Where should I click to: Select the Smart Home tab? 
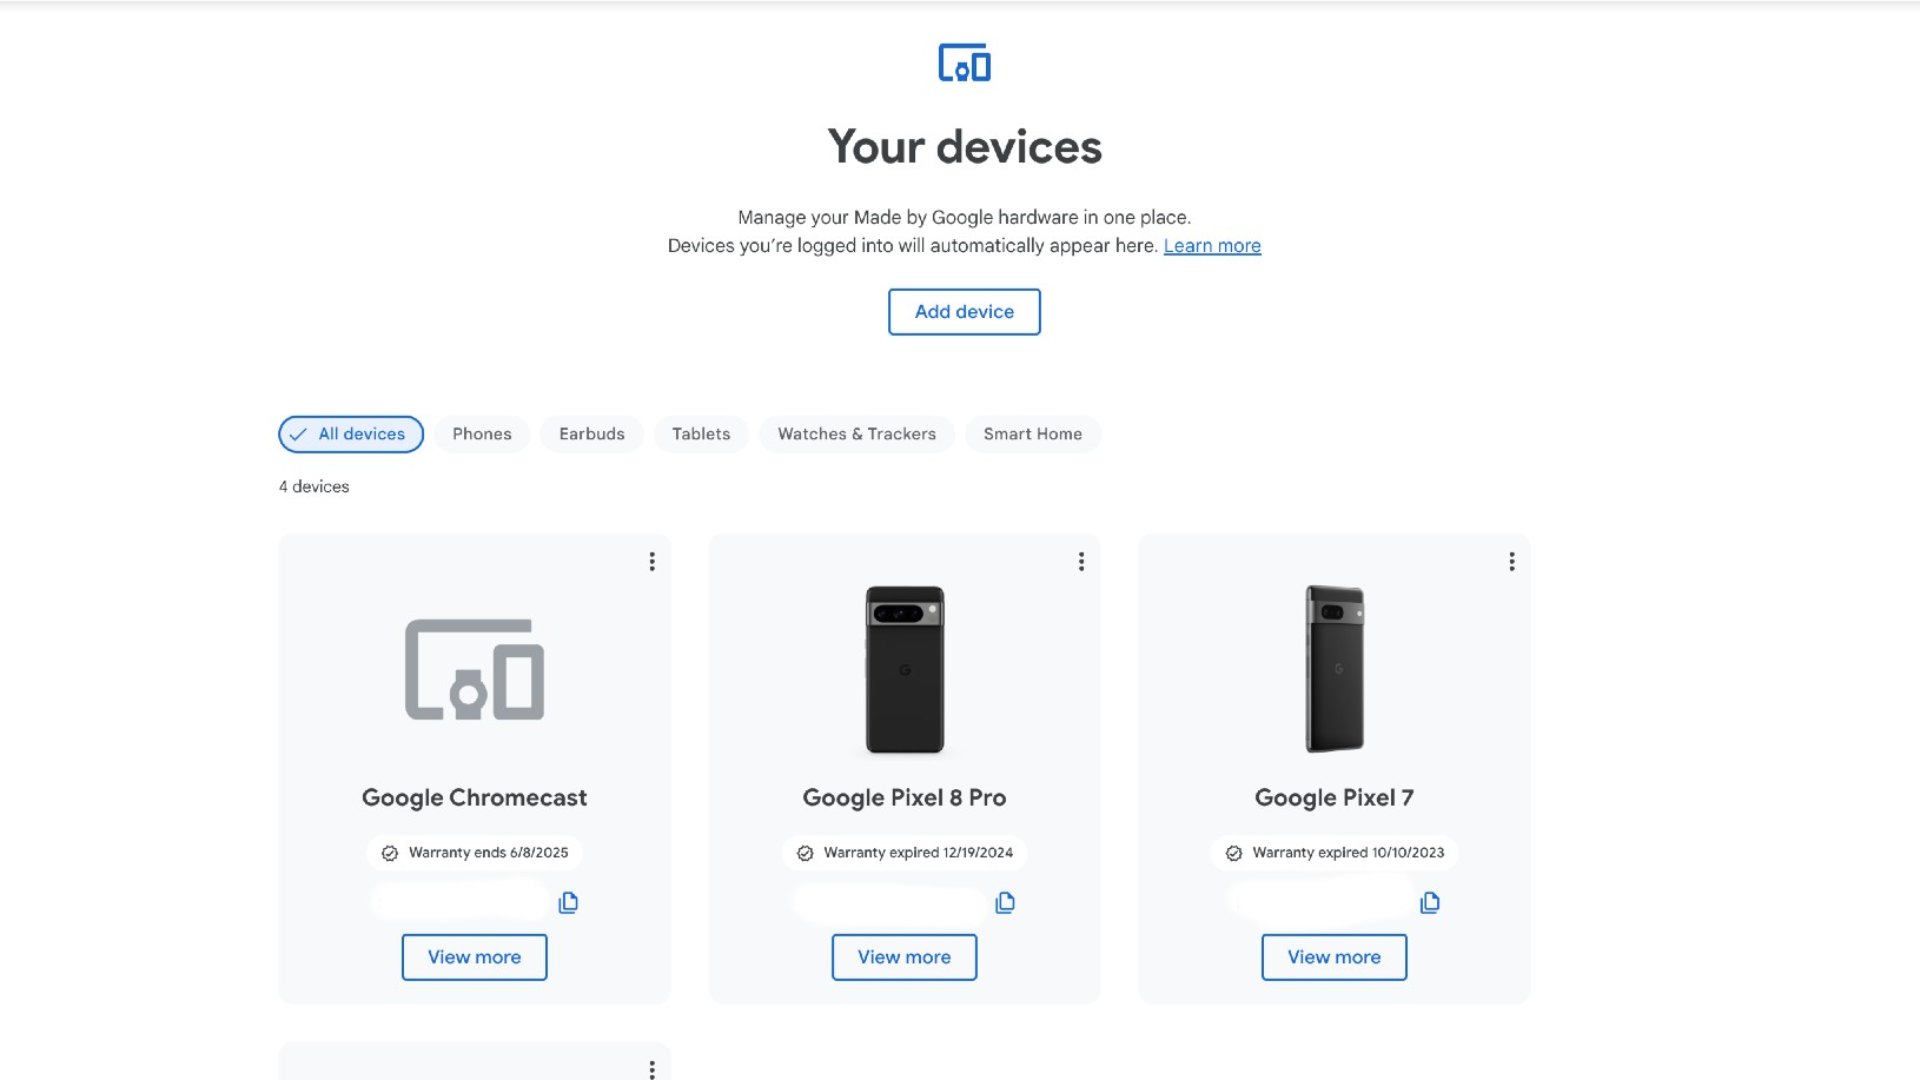click(x=1033, y=433)
